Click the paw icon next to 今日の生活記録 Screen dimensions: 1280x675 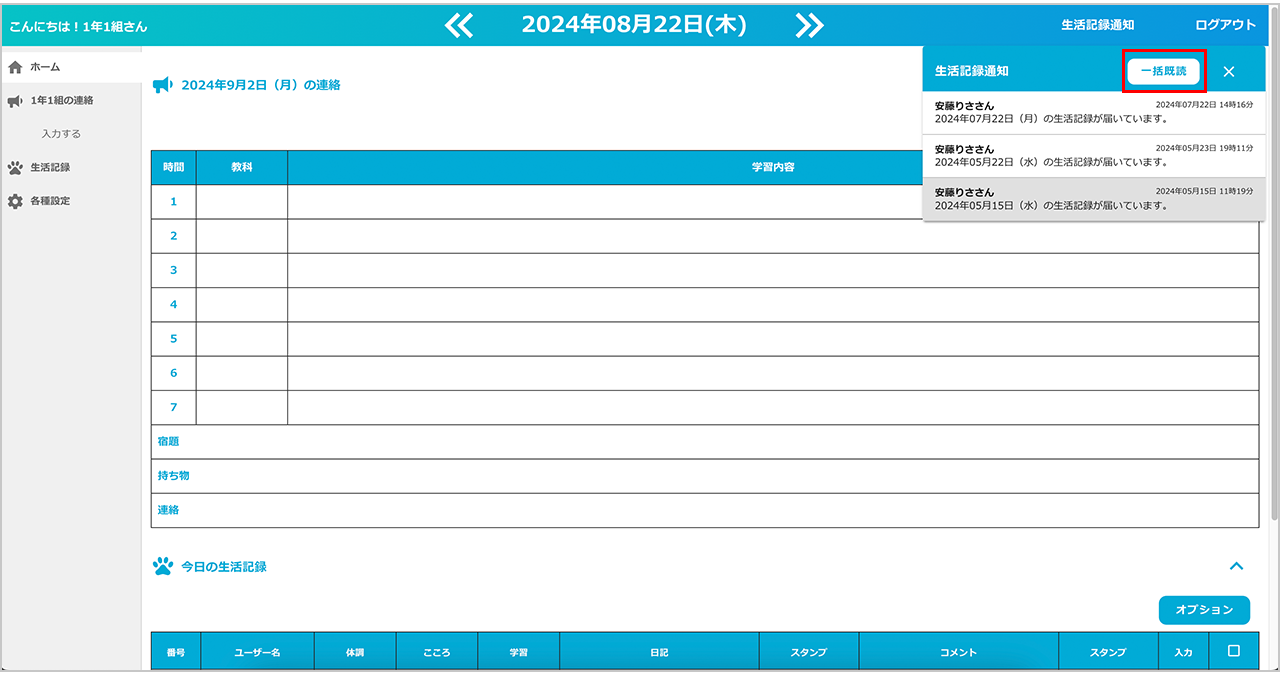[x=162, y=567]
